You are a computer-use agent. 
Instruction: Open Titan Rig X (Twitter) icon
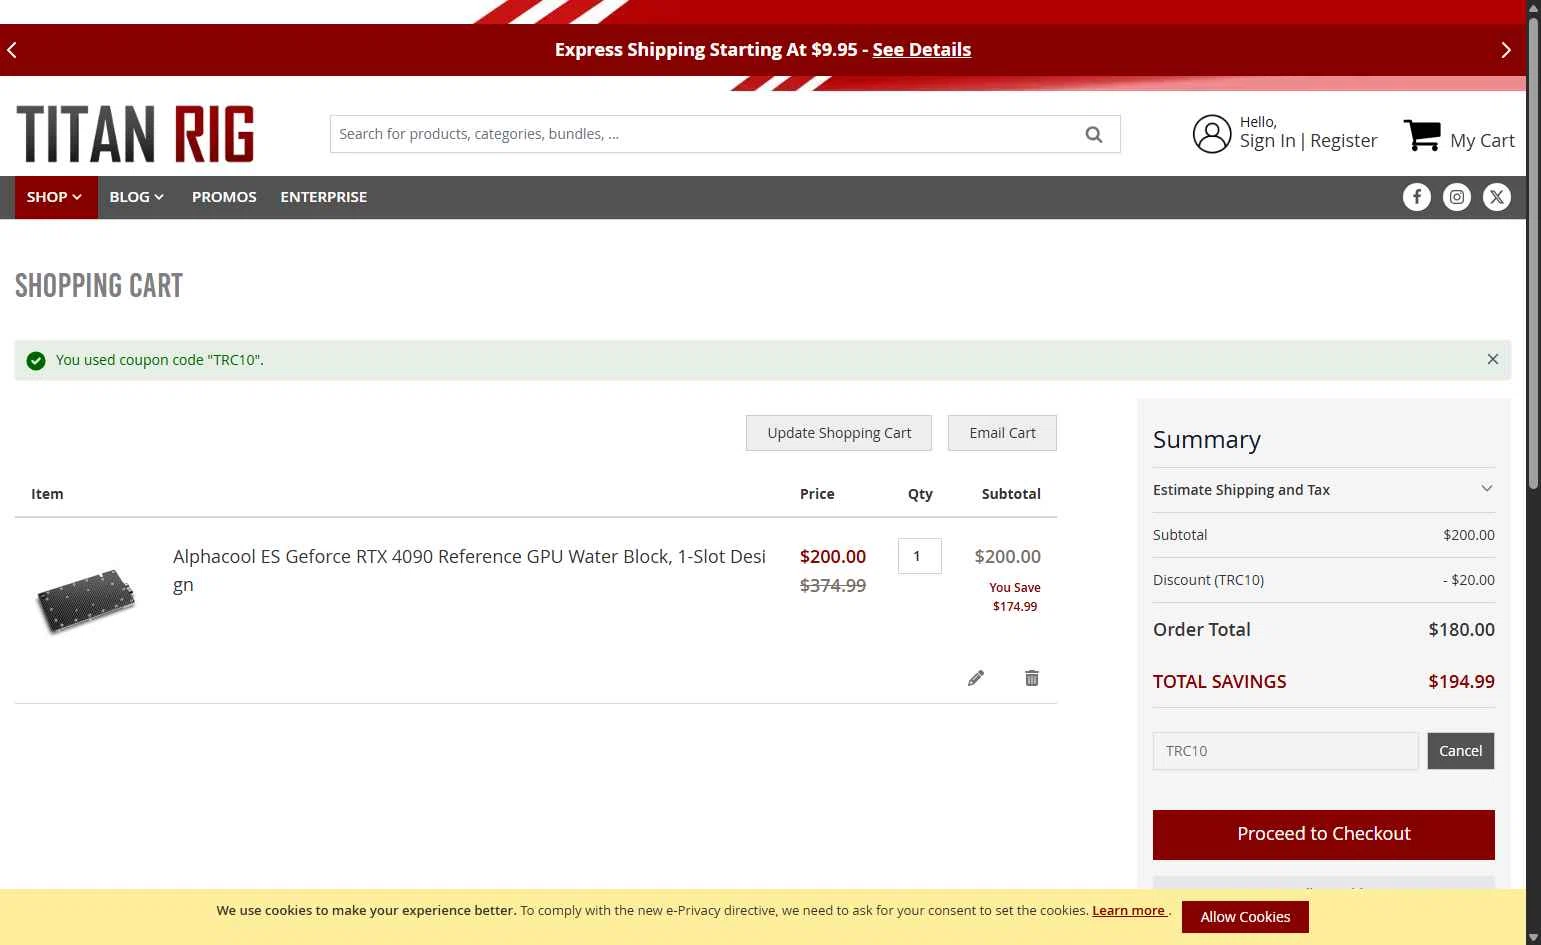point(1496,197)
